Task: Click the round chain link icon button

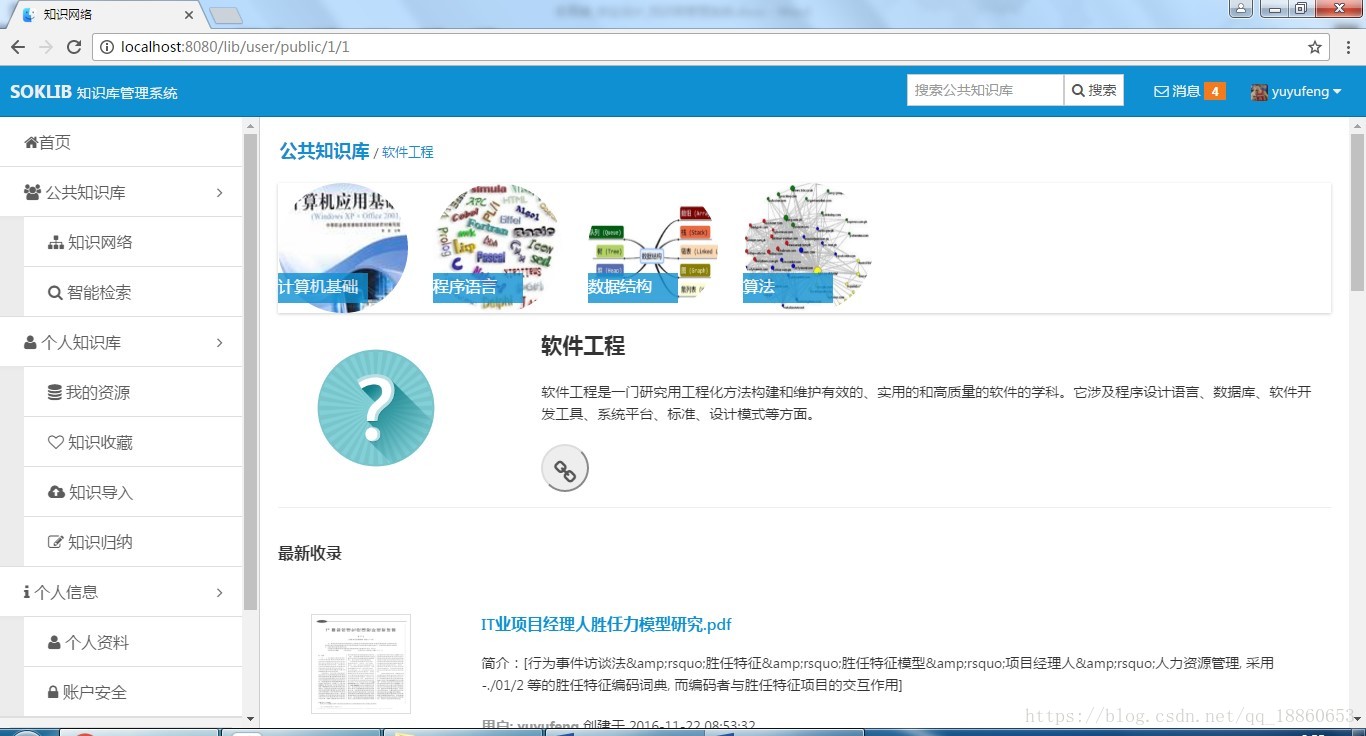Action: click(x=565, y=469)
